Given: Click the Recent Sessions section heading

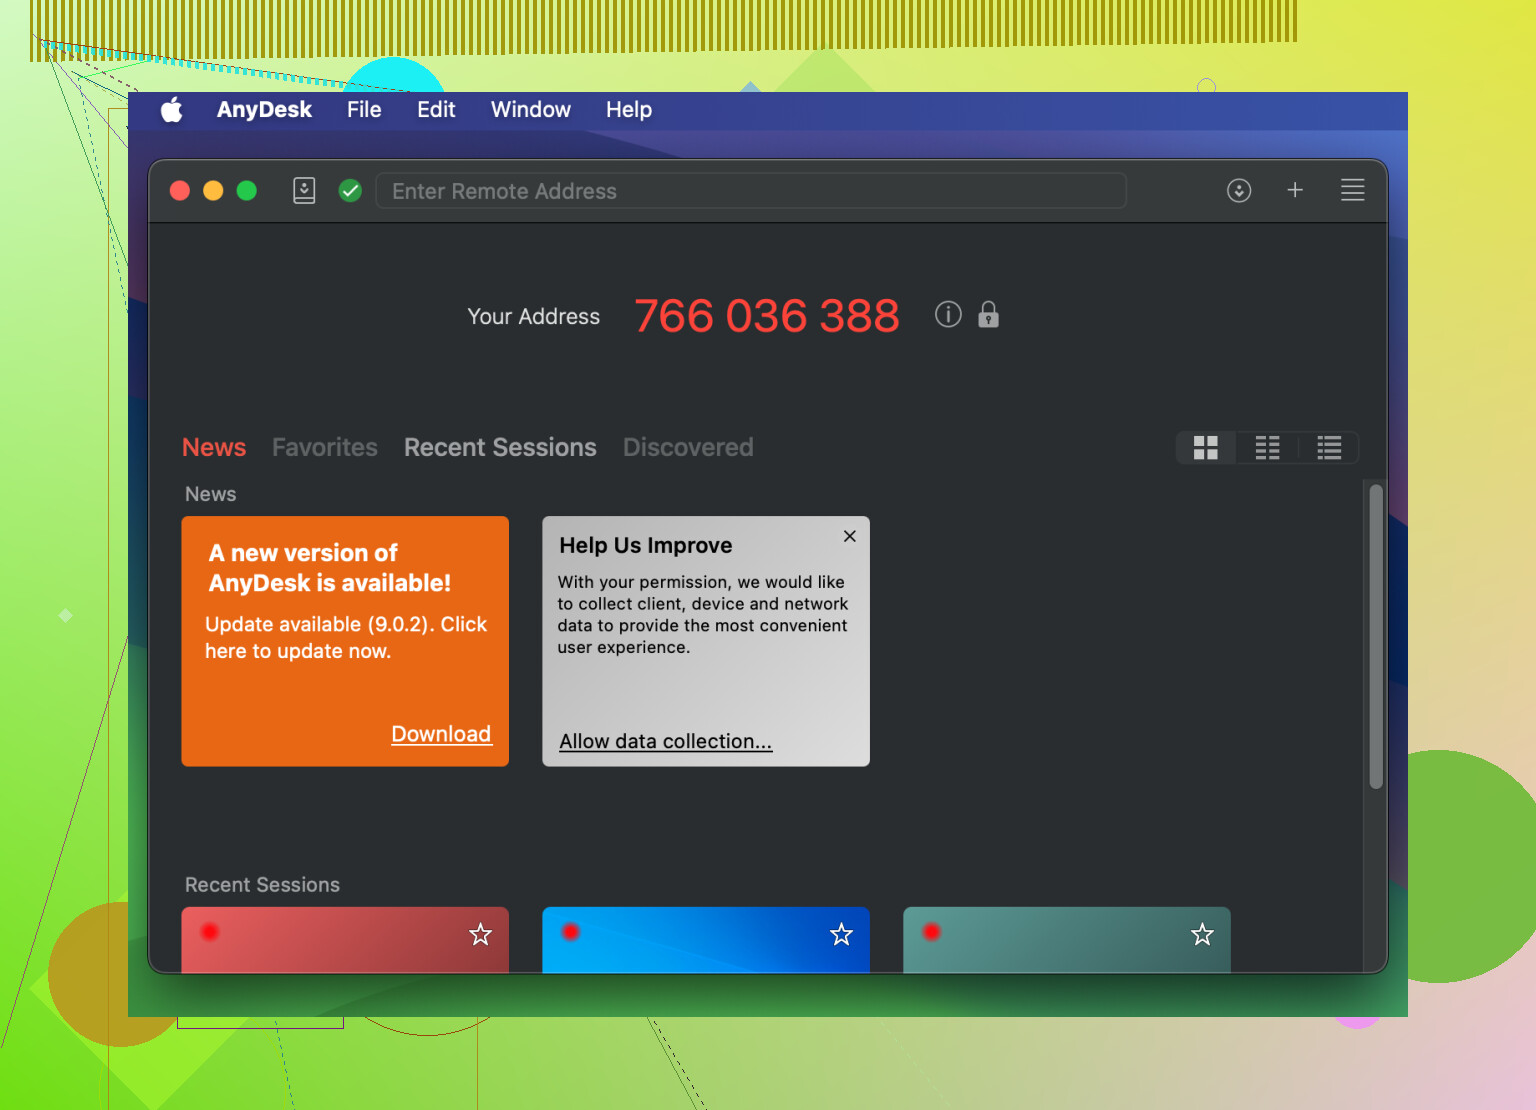Looking at the screenshot, I should [x=262, y=885].
